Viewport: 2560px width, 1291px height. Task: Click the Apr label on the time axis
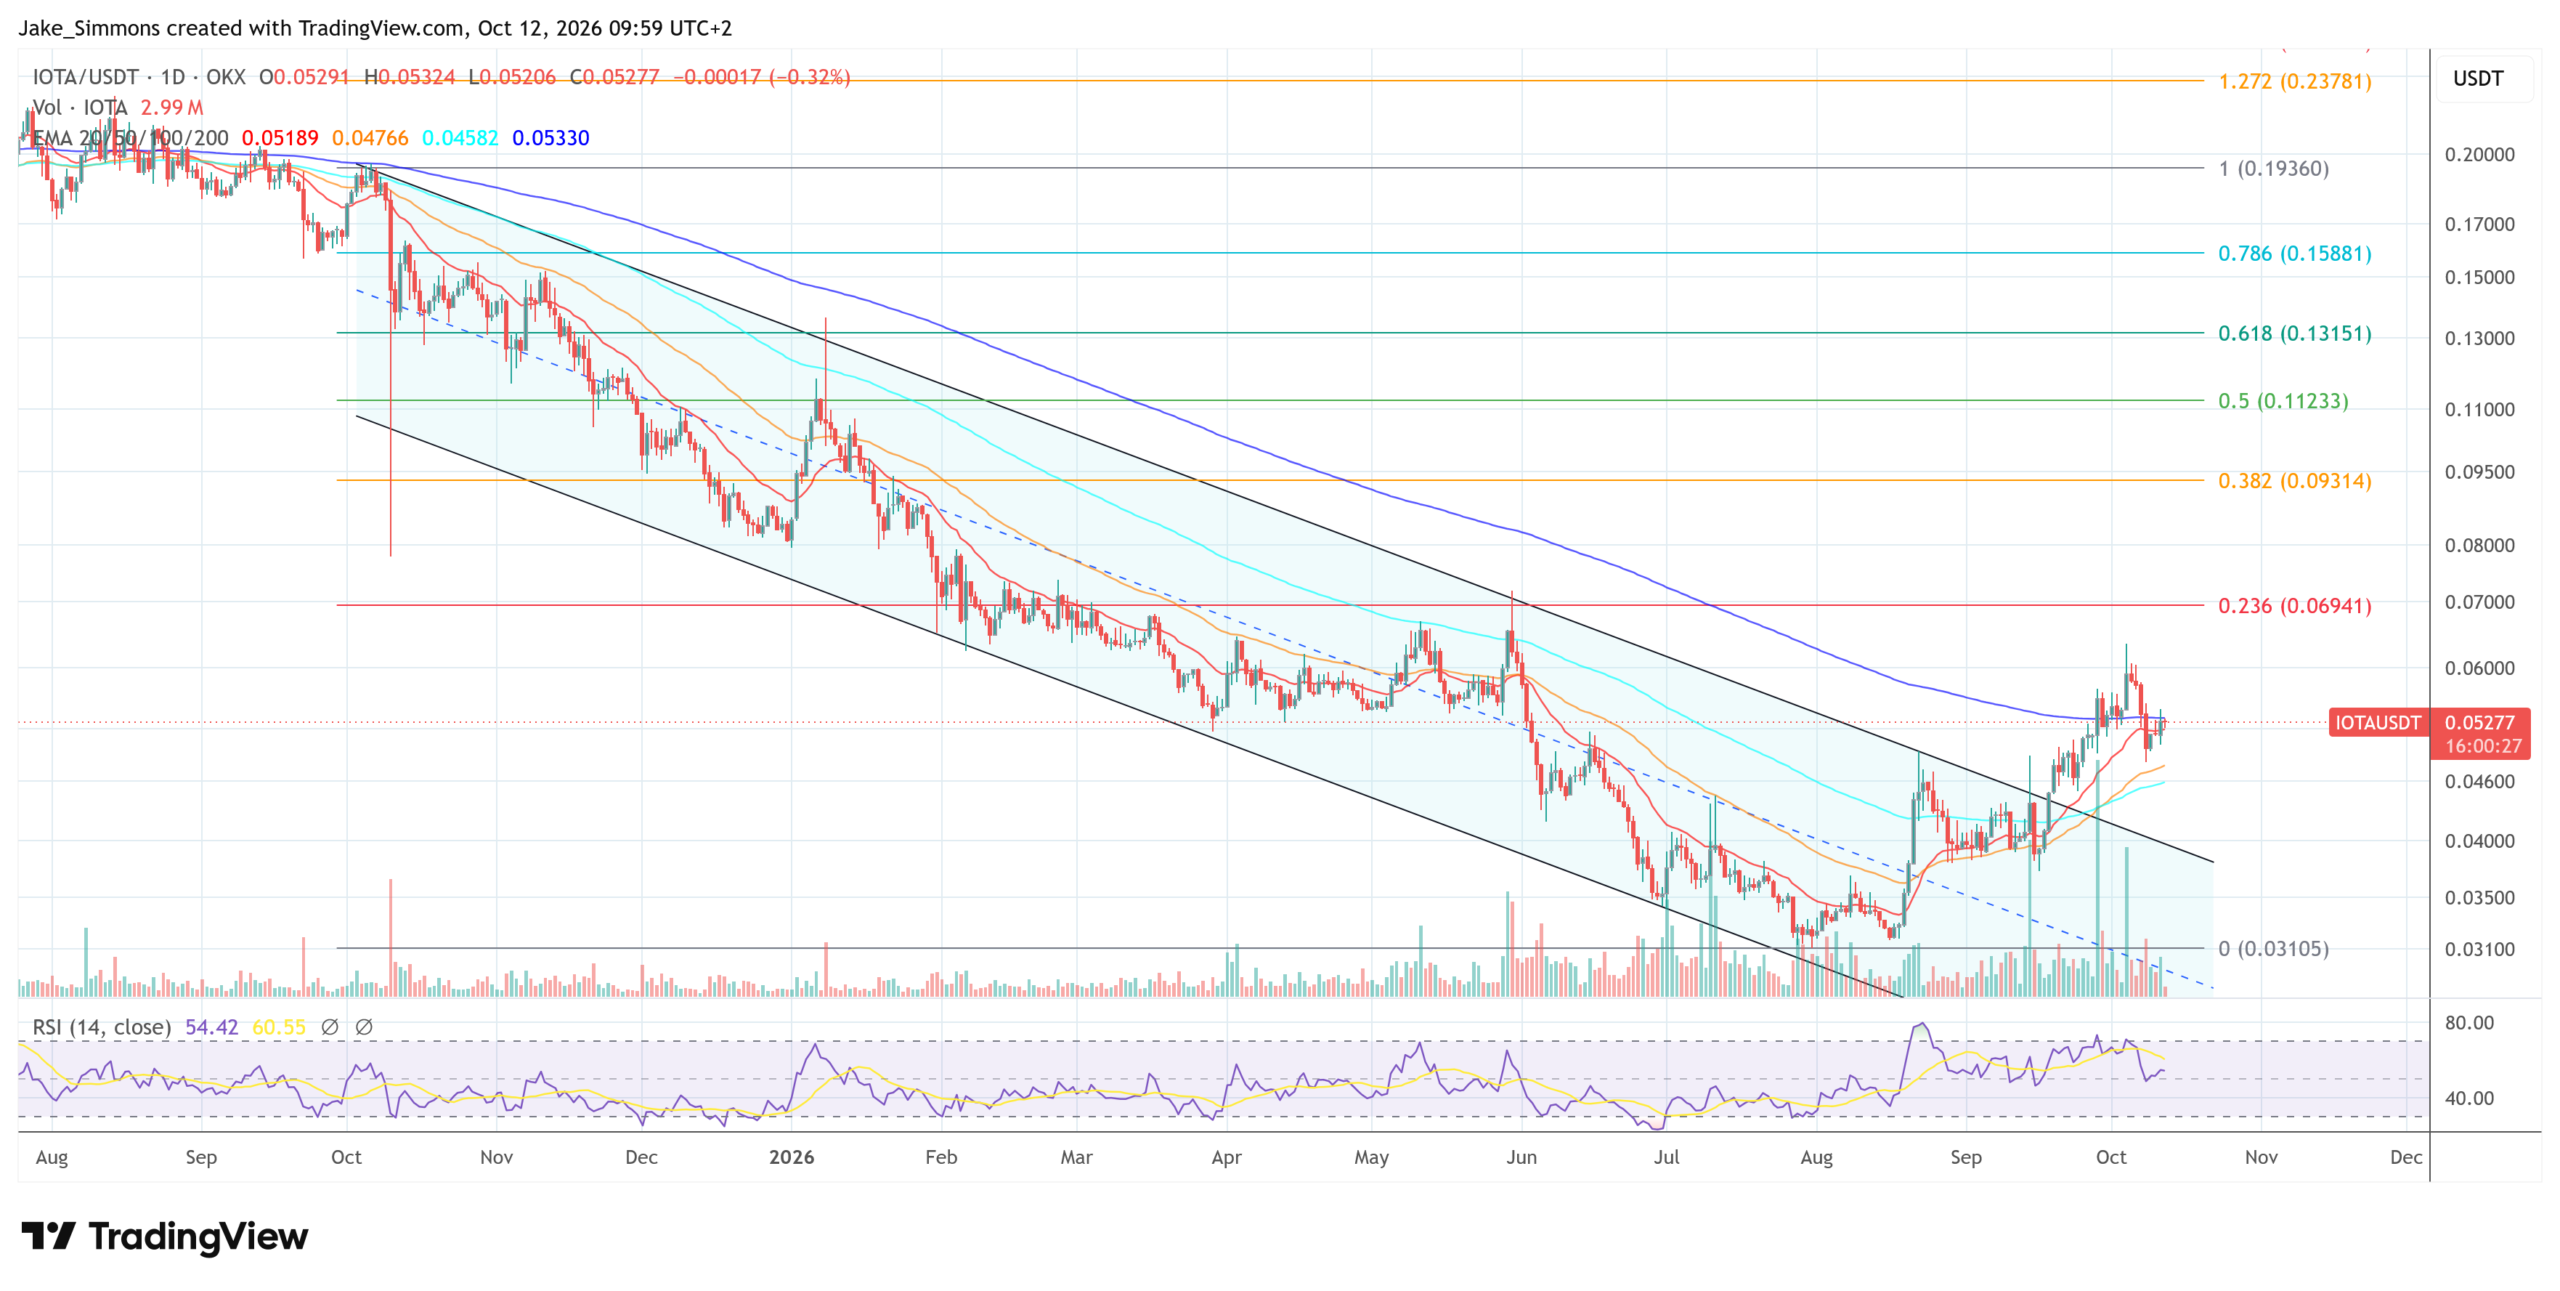point(1226,1157)
